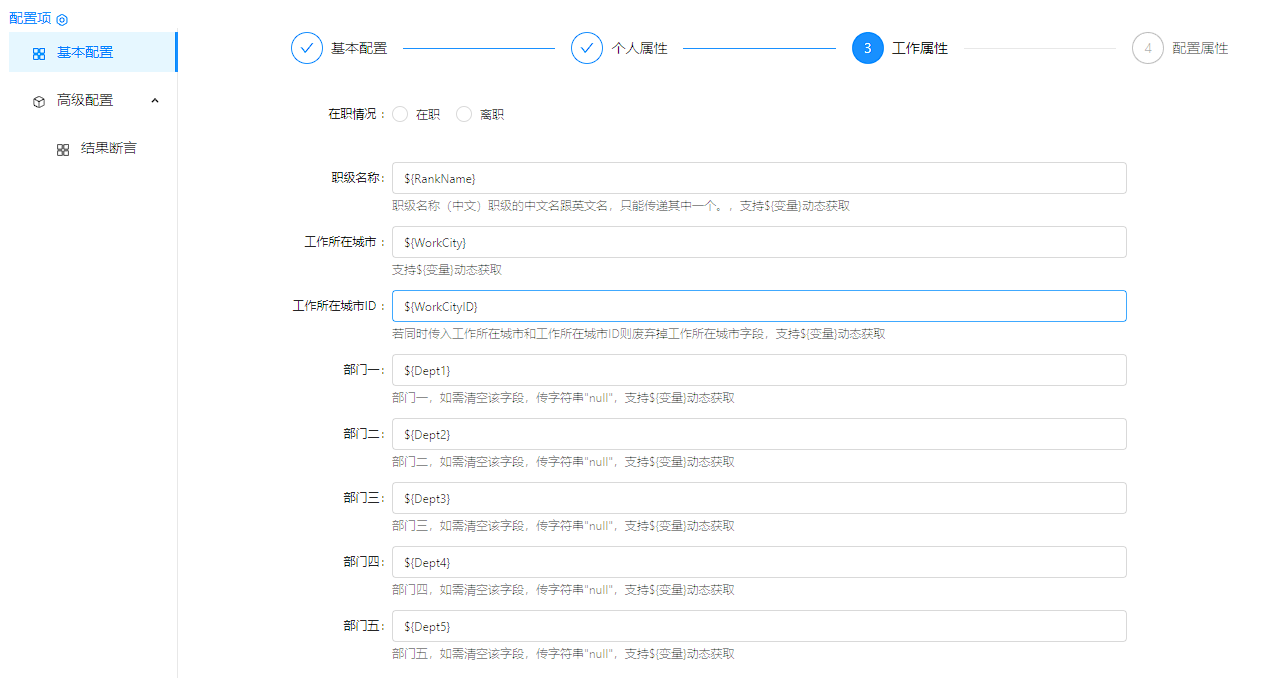Click the checkmark circle for 基本配置 step
1269x678 pixels.
click(x=307, y=48)
